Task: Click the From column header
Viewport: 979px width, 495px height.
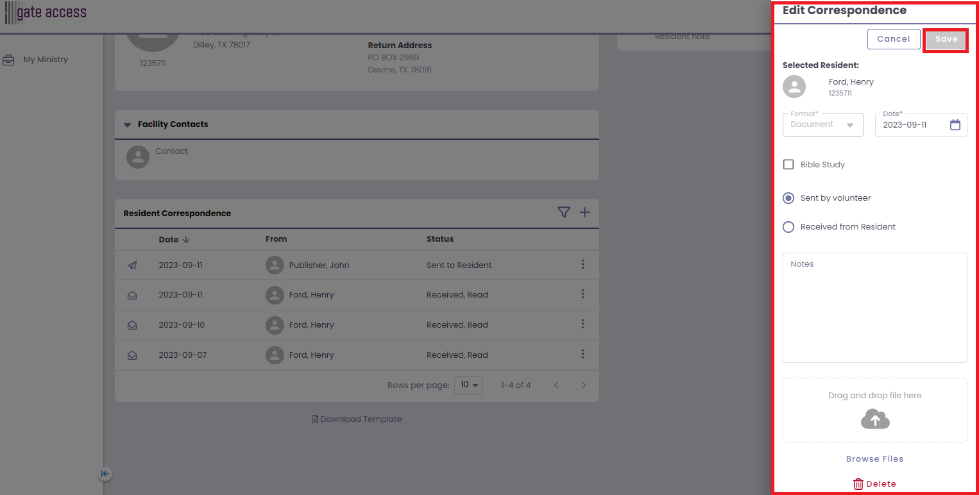Action: [276, 239]
